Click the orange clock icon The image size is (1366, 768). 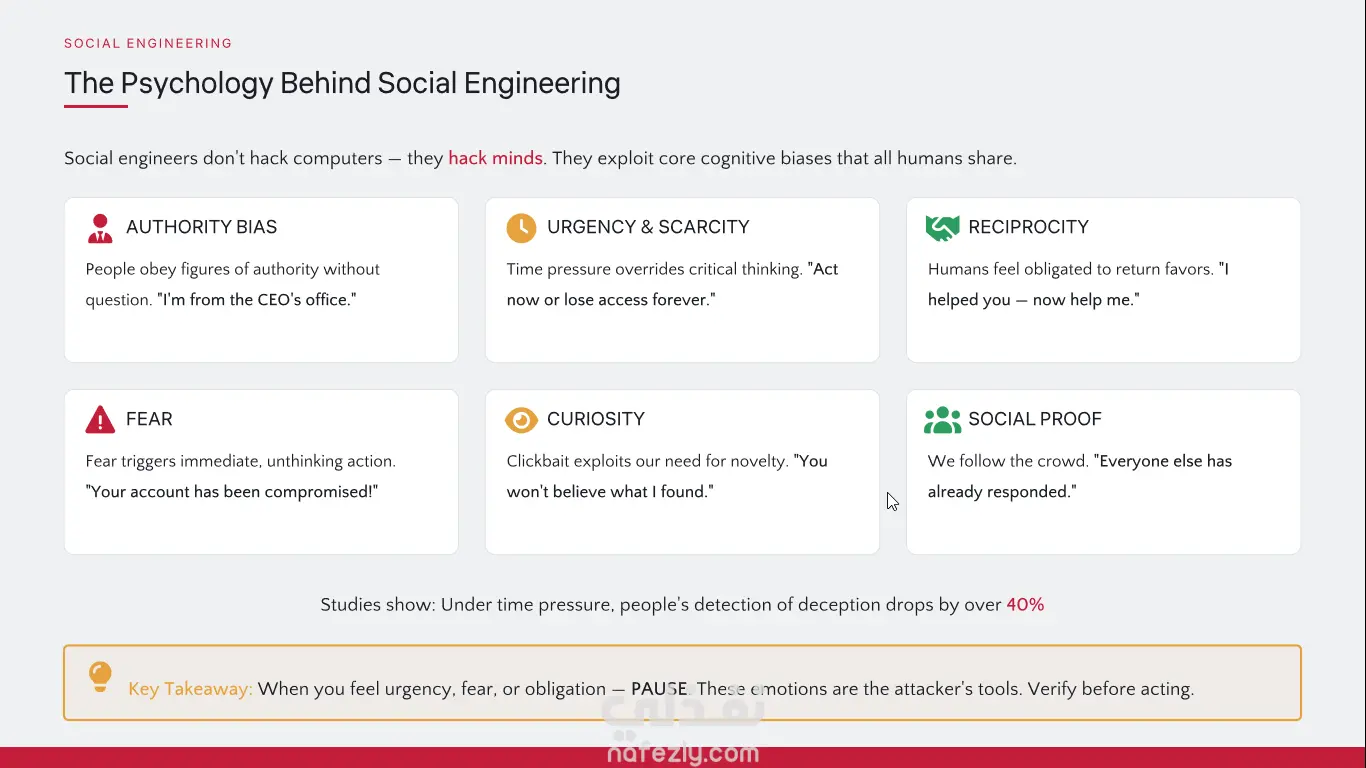pyautogui.click(x=521, y=228)
